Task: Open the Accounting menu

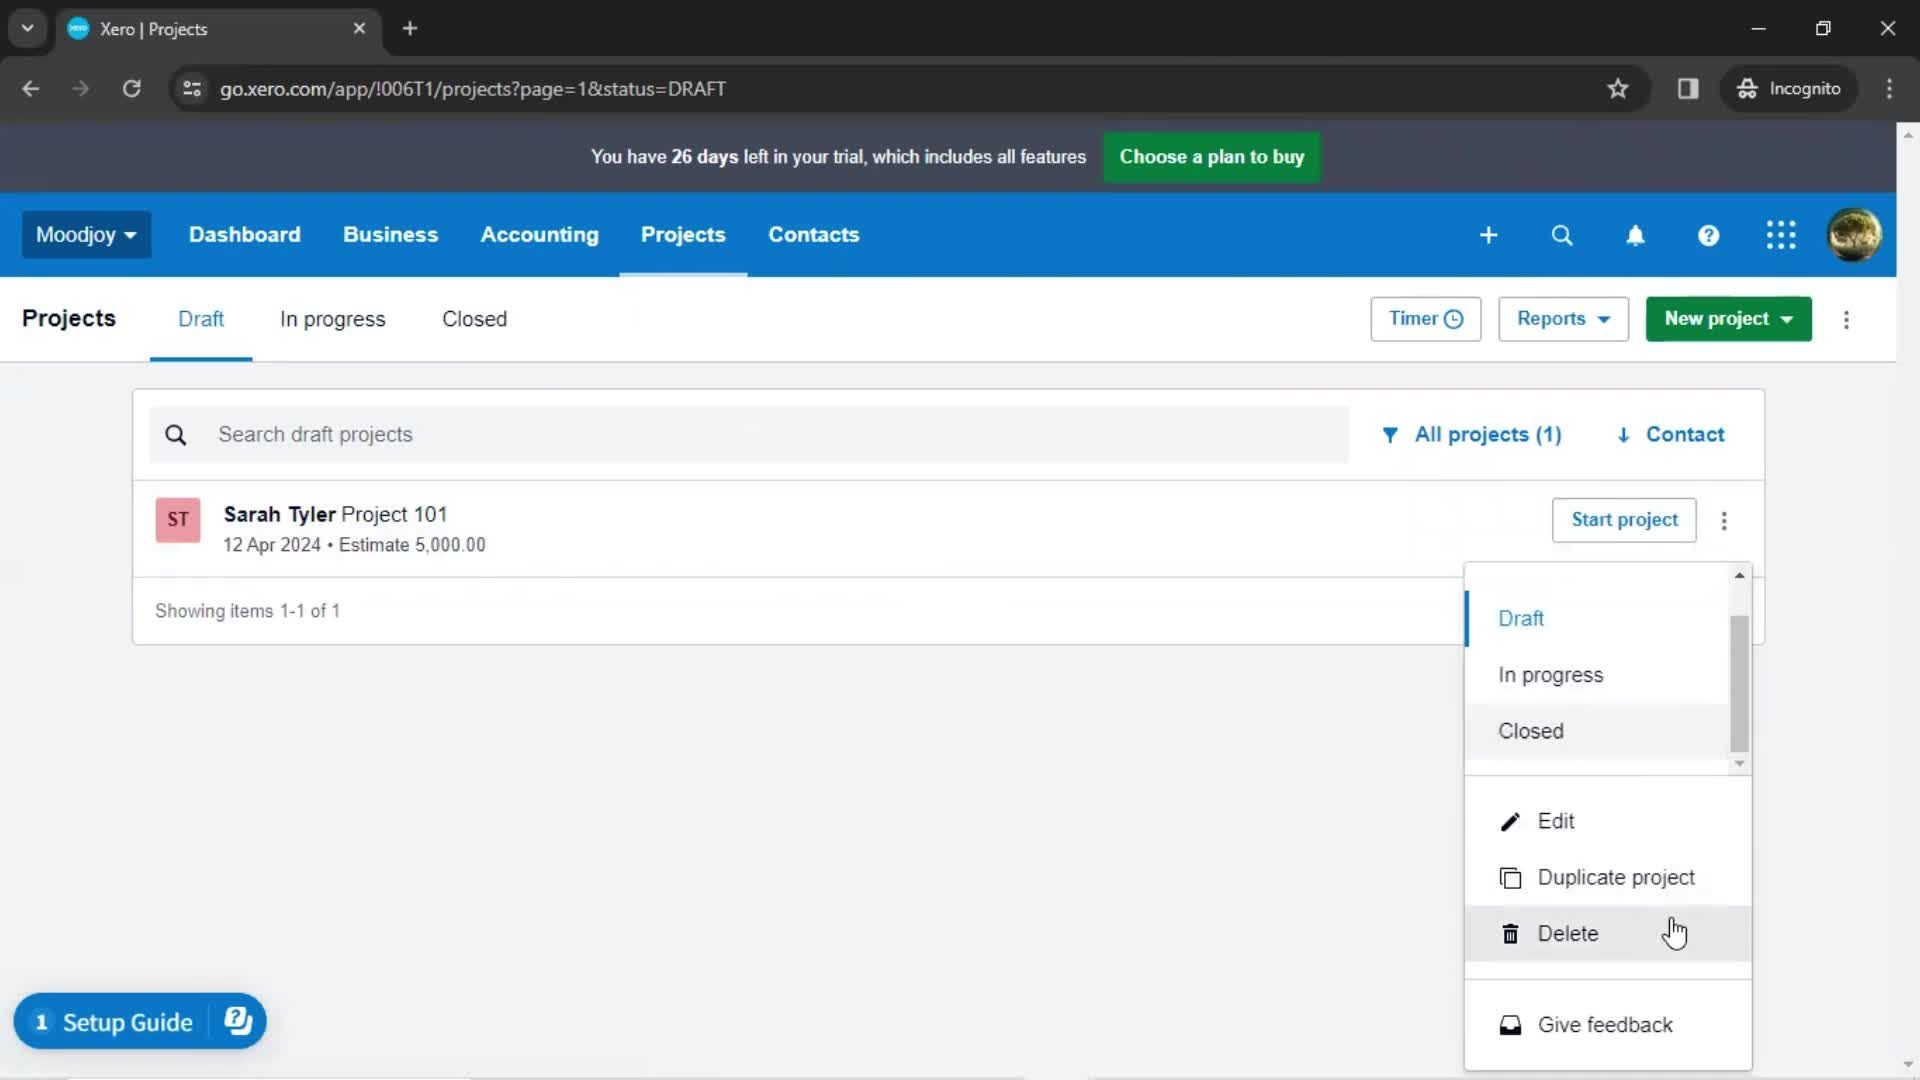Action: 539,235
